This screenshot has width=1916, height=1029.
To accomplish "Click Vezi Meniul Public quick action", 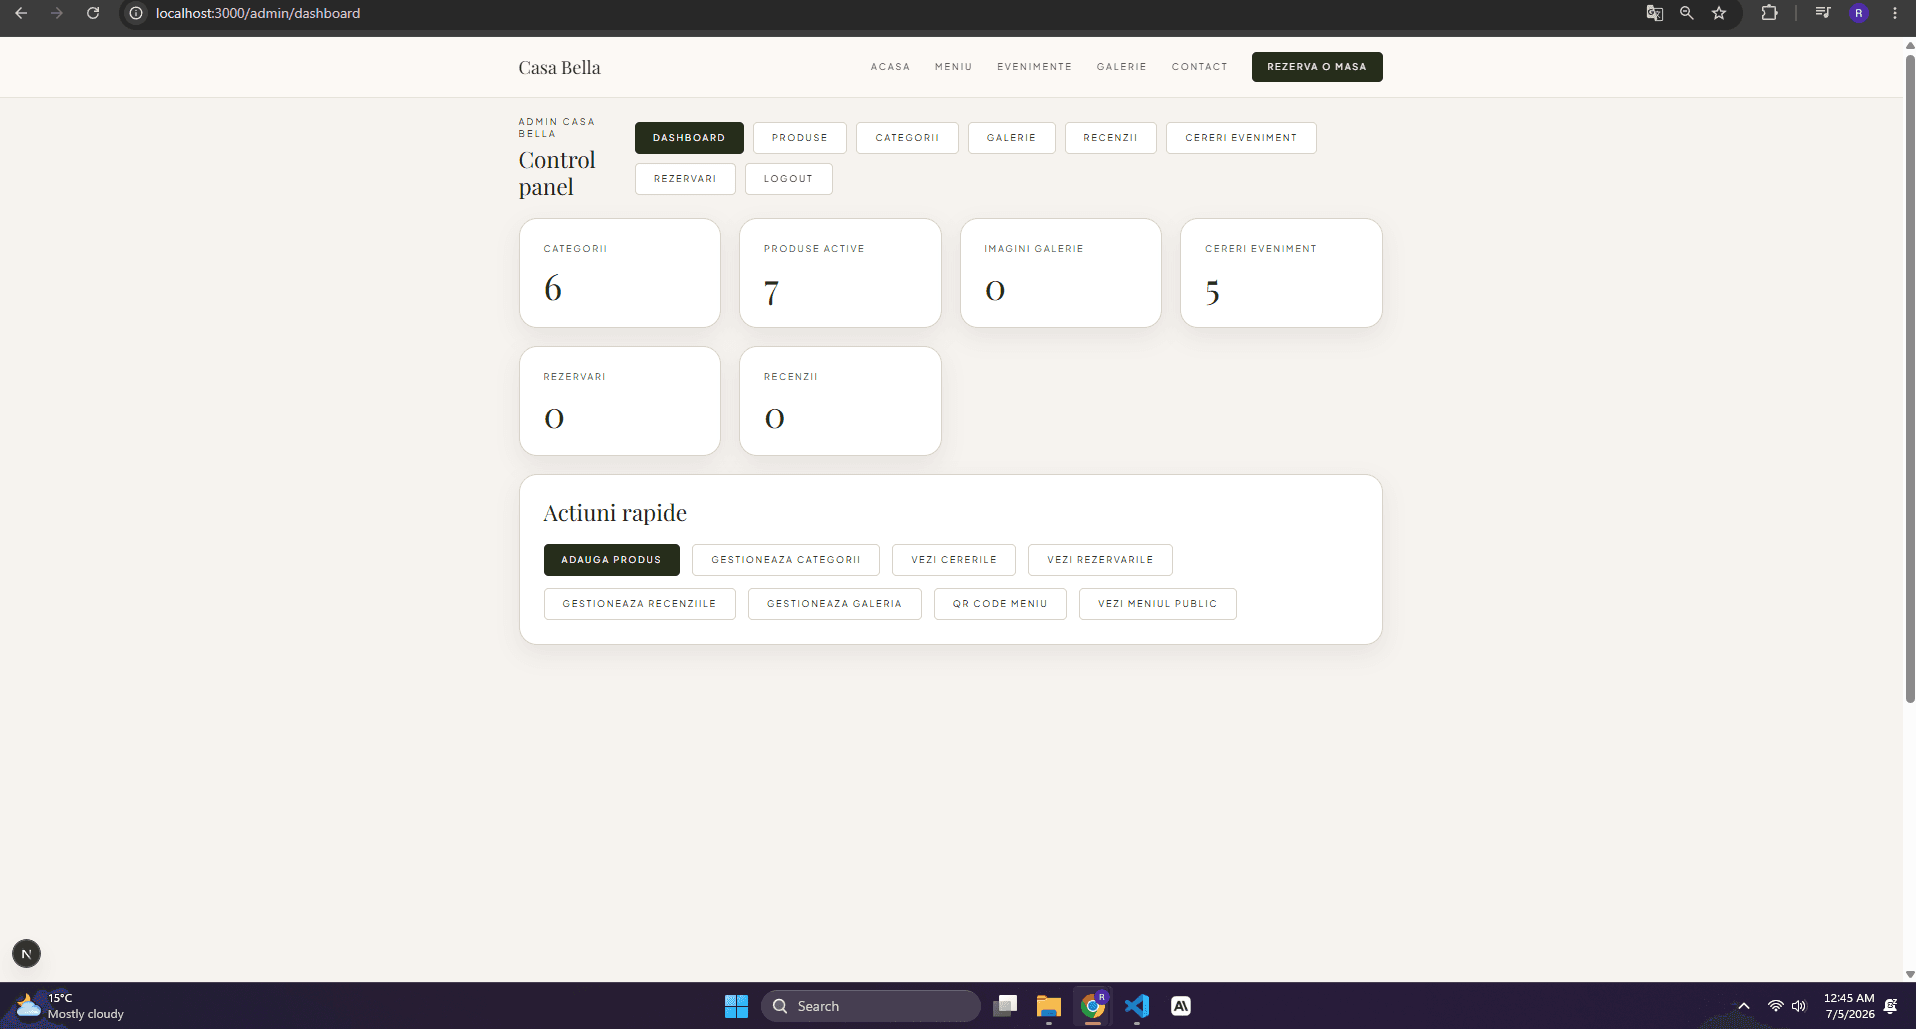I will (1157, 604).
